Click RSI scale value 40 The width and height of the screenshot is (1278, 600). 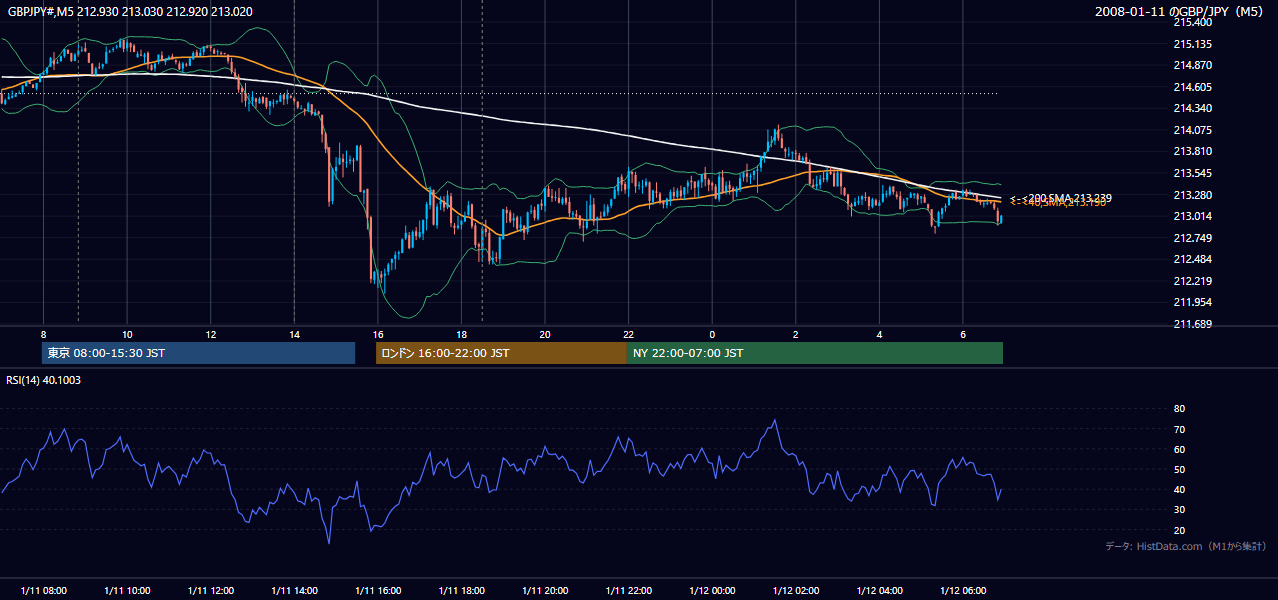(1179, 489)
